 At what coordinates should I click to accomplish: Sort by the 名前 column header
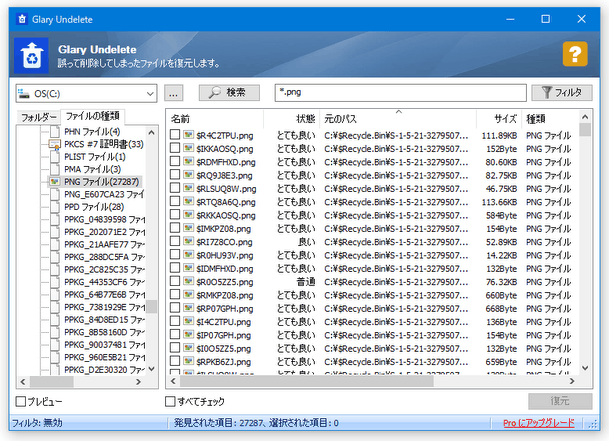coord(216,119)
